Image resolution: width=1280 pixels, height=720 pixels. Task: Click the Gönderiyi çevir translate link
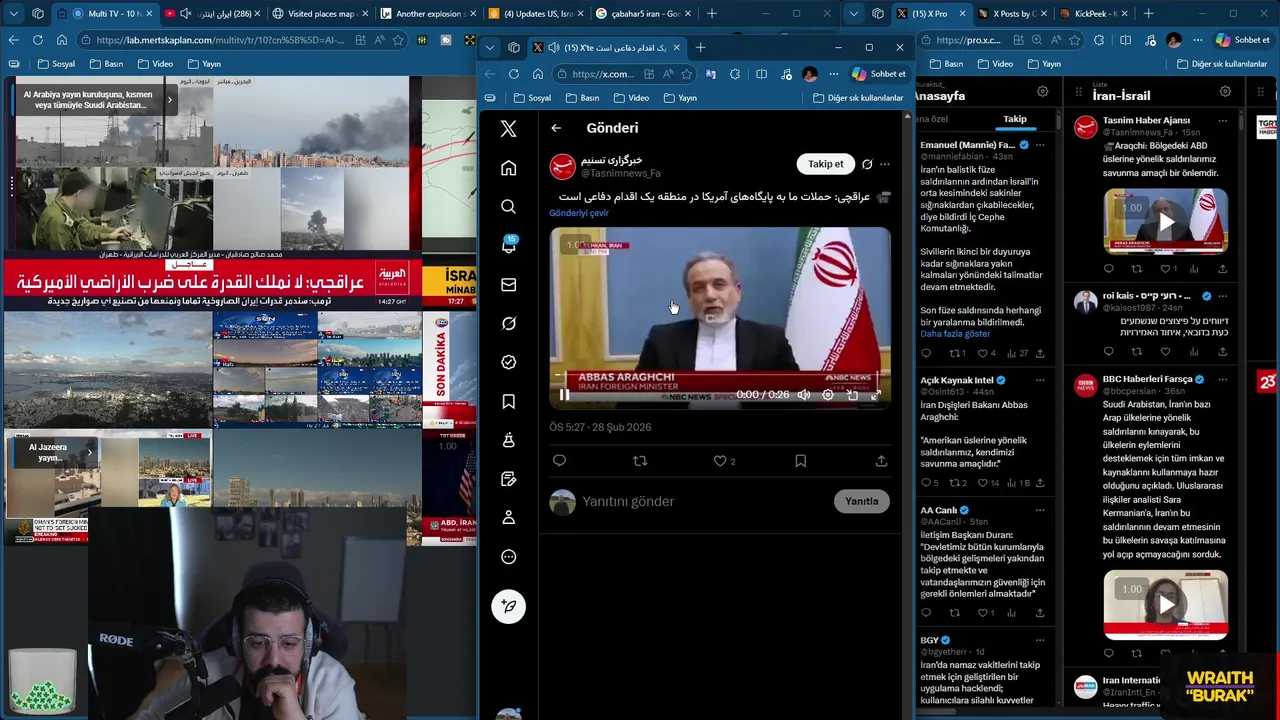pyautogui.click(x=579, y=213)
